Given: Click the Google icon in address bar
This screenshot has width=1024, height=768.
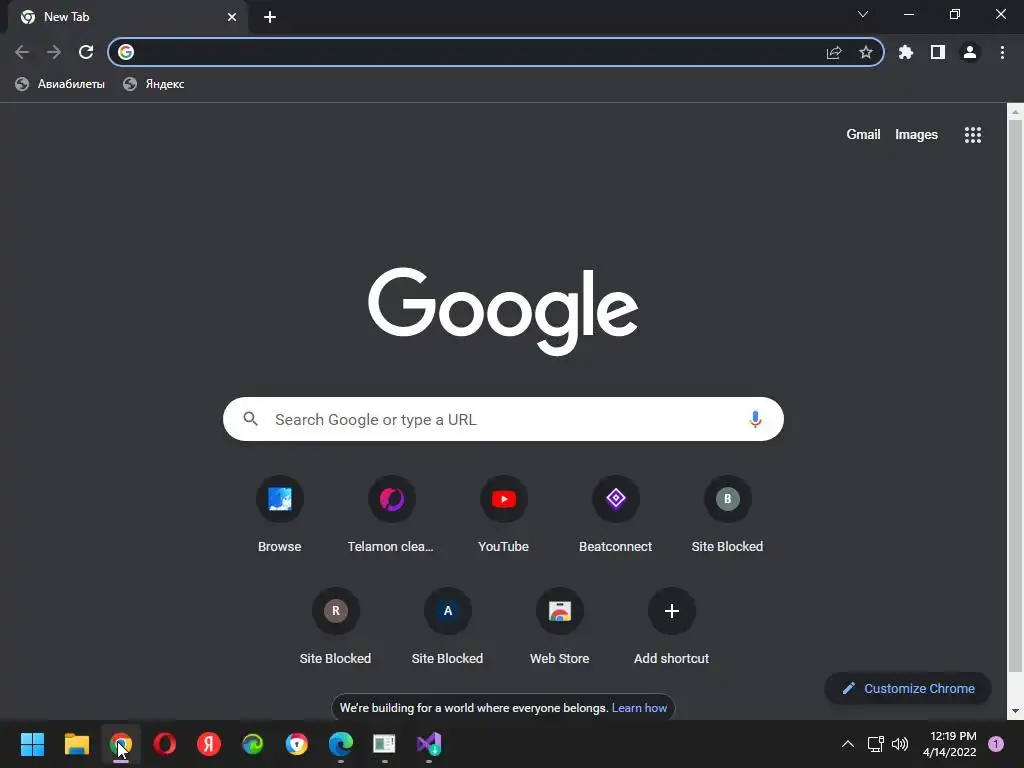Looking at the screenshot, I should 126,52.
